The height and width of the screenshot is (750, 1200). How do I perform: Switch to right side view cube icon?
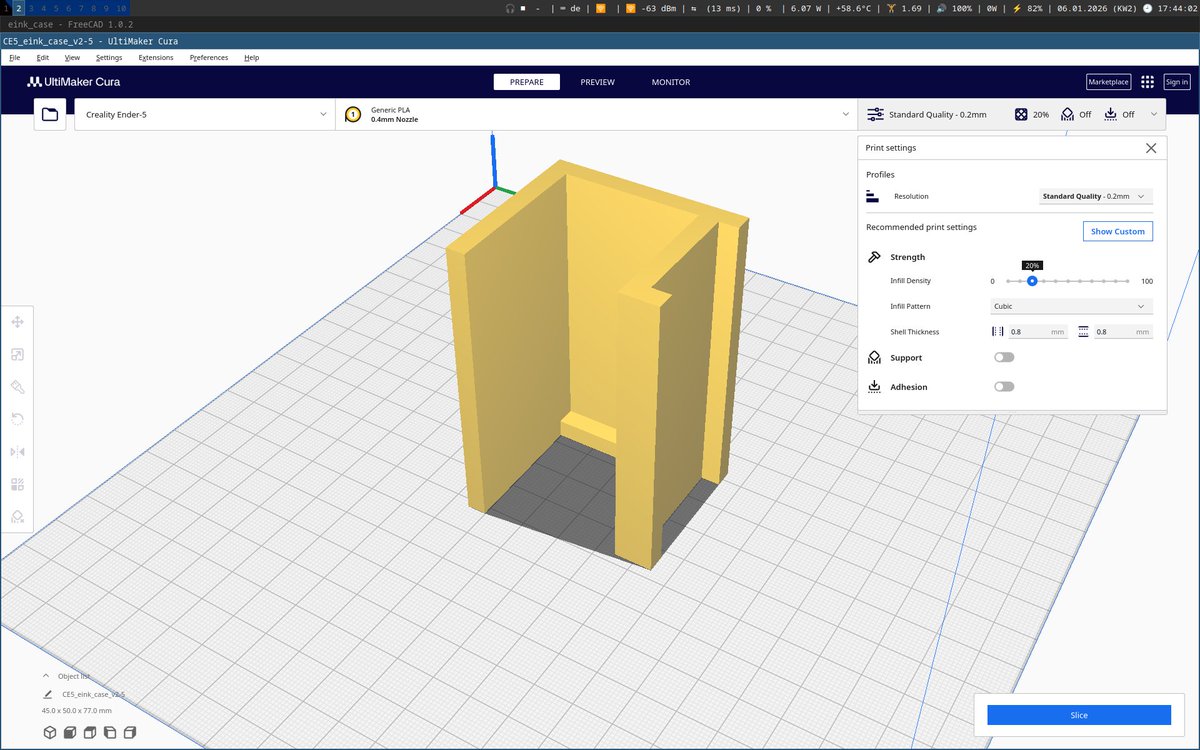click(128, 733)
